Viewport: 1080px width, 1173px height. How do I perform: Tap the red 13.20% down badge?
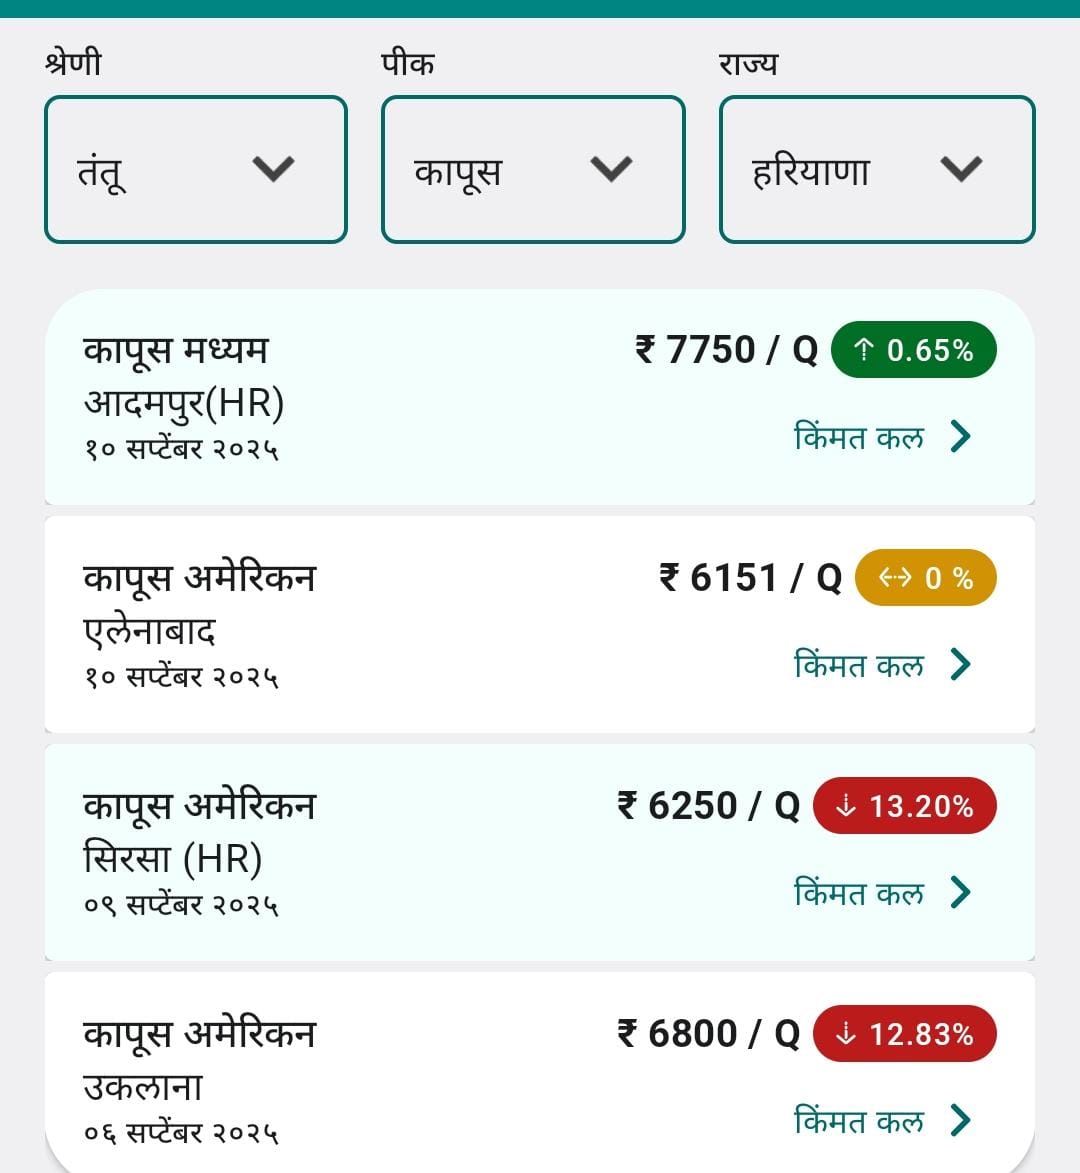tap(905, 806)
